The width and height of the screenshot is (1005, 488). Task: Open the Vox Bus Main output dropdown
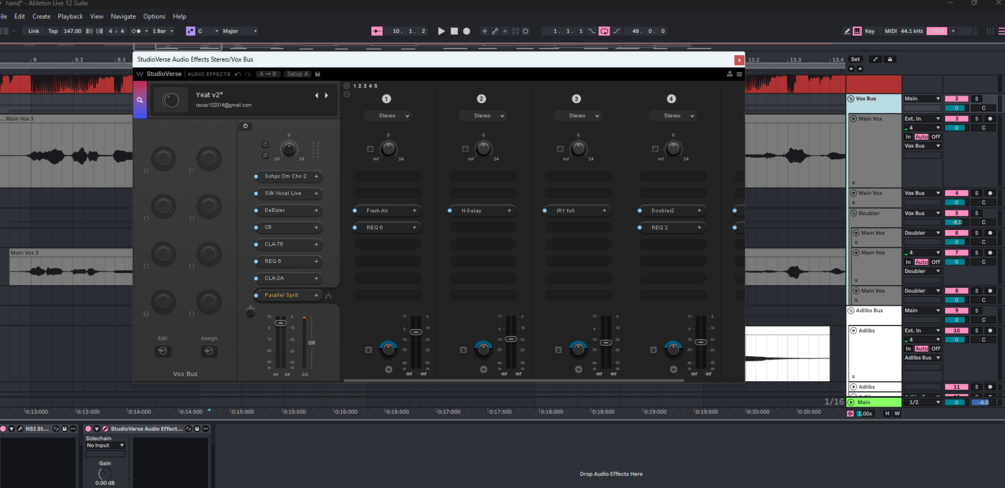pos(922,99)
